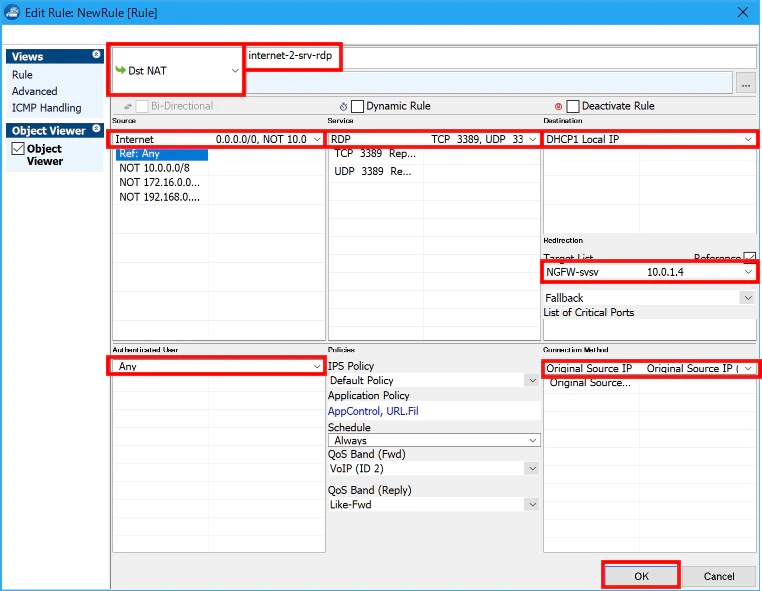Select the UDP 3389 service entry
The width and height of the screenshot is (762, 591).
click(373, 171)
